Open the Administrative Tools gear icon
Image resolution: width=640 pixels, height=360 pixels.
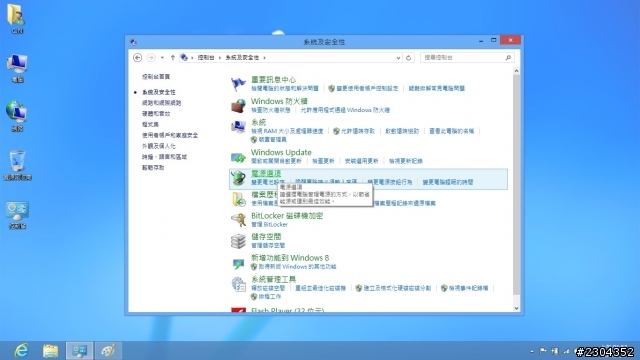(x=238, y=284)
